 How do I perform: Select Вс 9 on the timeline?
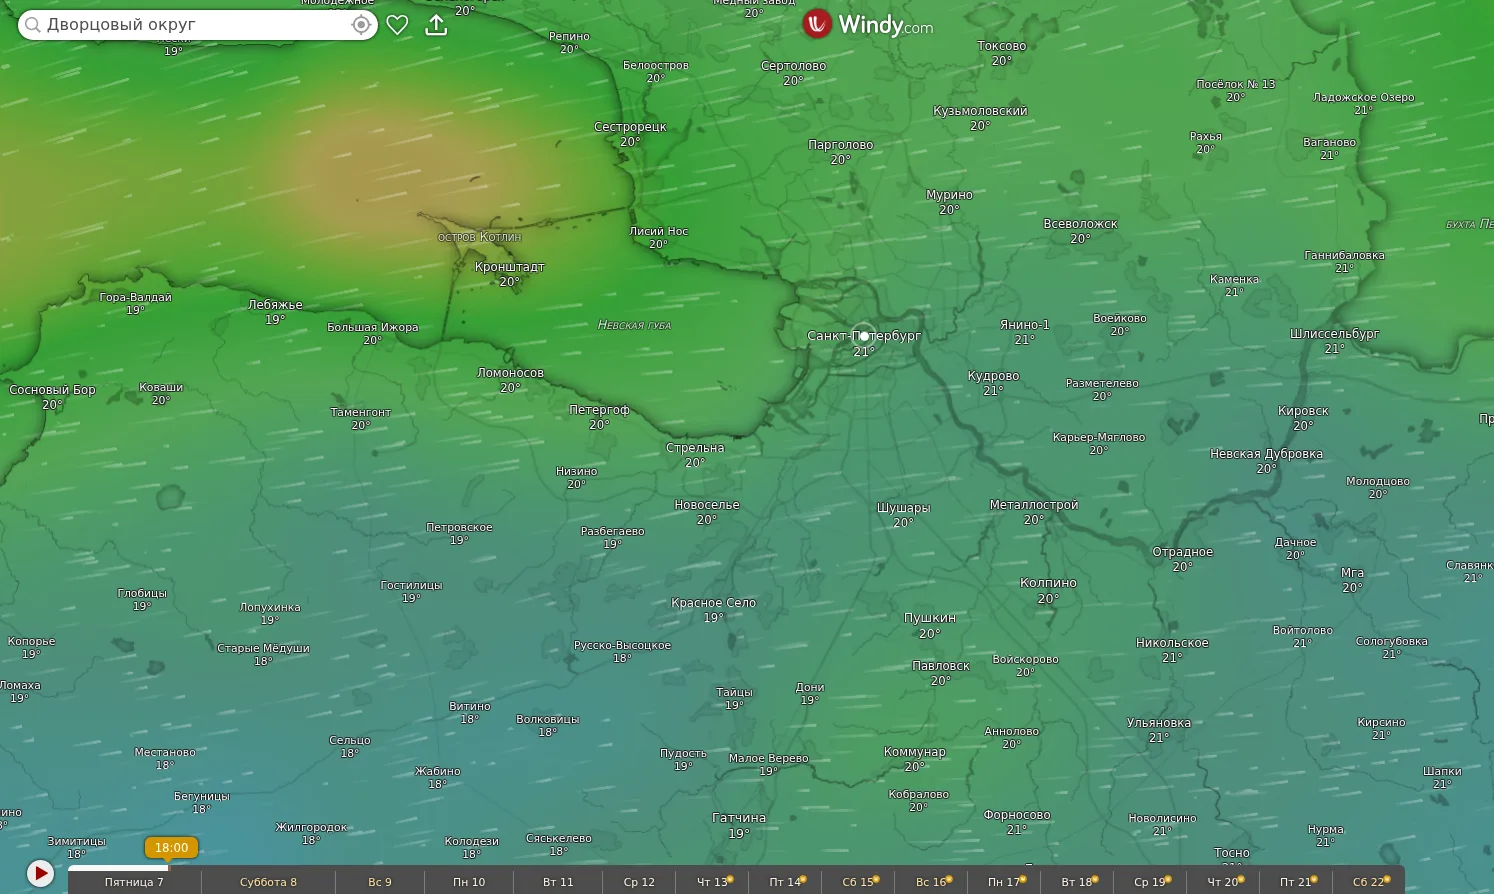(x=380, y=882)
